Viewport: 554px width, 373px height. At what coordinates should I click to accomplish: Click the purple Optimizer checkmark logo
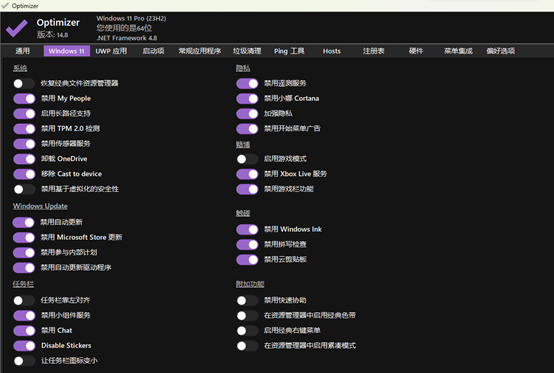[x=17, y=28]
